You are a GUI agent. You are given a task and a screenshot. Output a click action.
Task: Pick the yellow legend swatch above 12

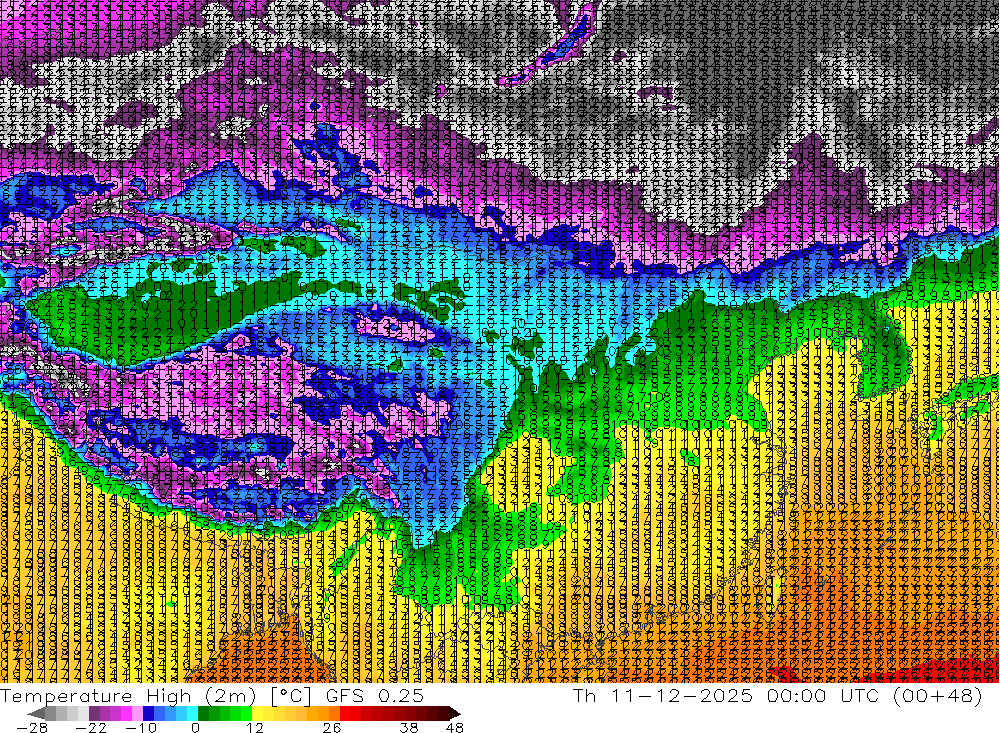click(258, 714)
